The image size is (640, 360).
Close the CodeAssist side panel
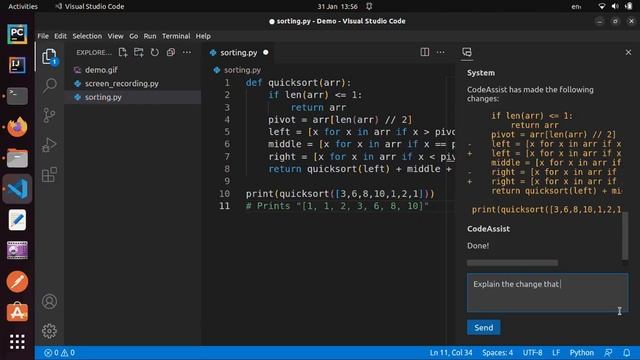(628, 52)
